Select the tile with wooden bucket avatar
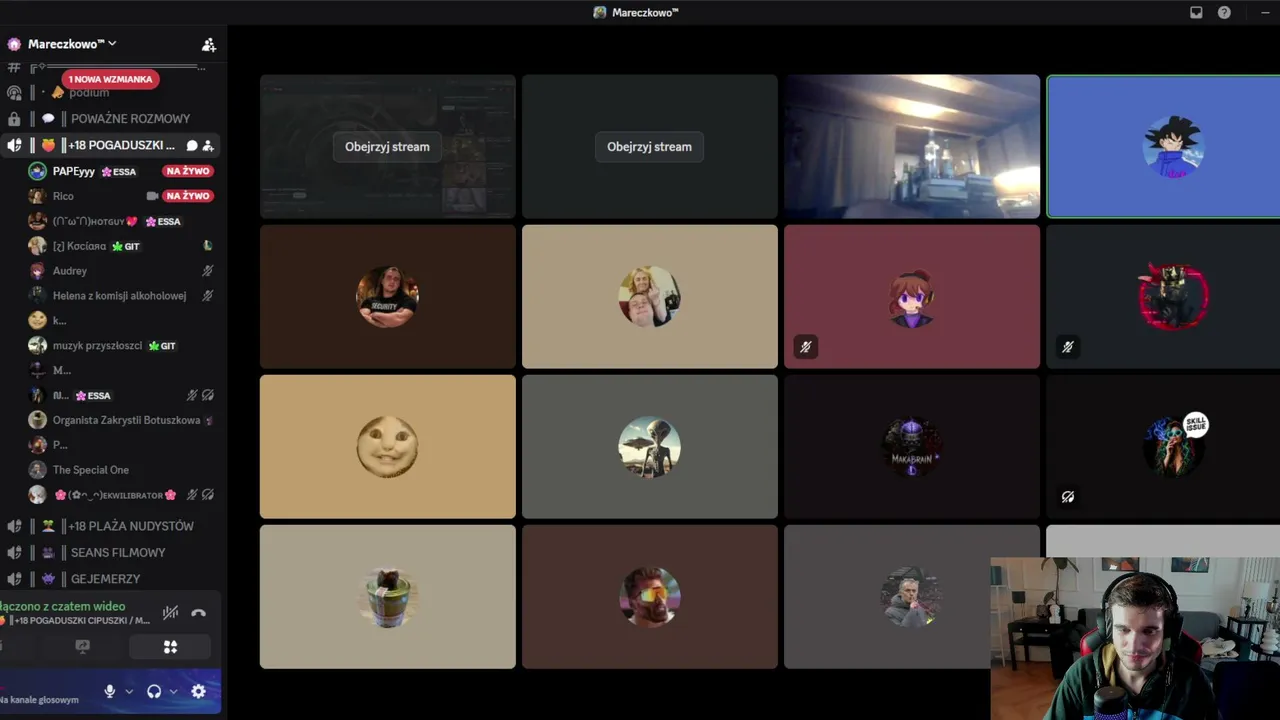The height and width of the screenshot is (720, 1280). (x=388, y=596)
